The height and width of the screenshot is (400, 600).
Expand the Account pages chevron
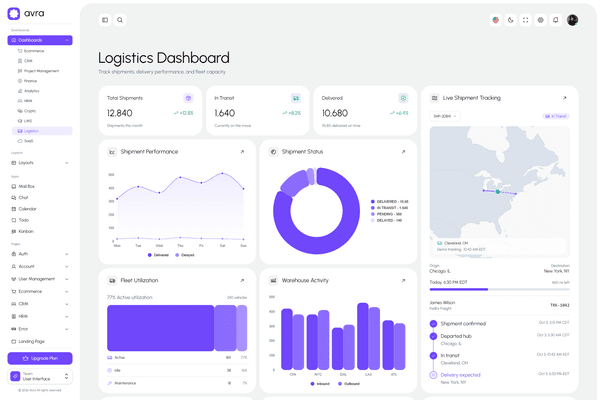coord(67,266)
